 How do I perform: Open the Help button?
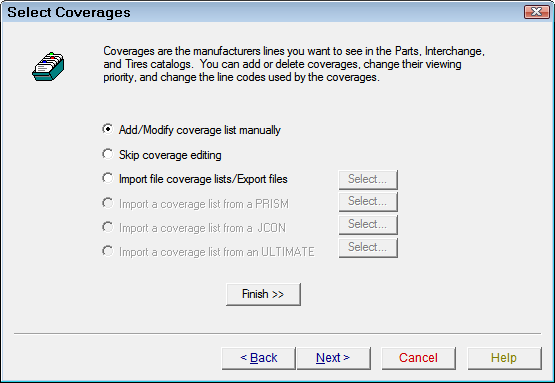click(x=504, y=358)
